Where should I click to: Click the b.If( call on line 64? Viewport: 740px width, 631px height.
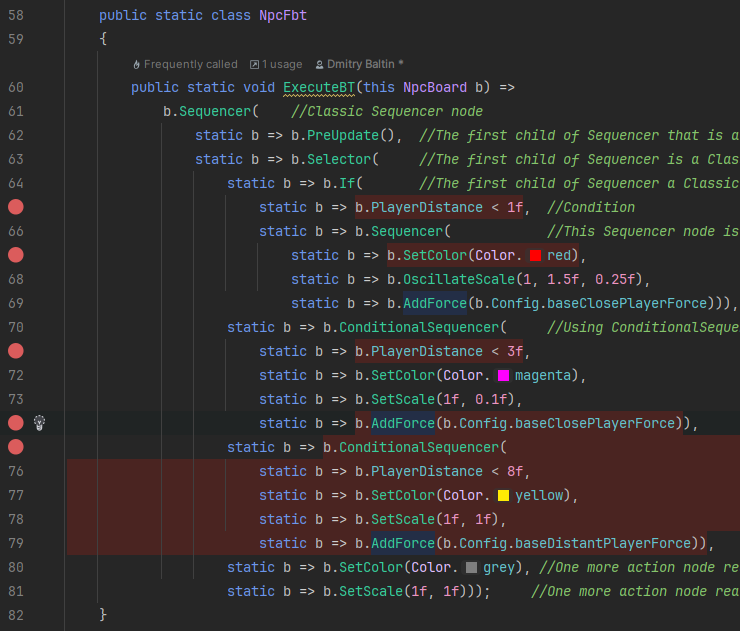point(343,183)
